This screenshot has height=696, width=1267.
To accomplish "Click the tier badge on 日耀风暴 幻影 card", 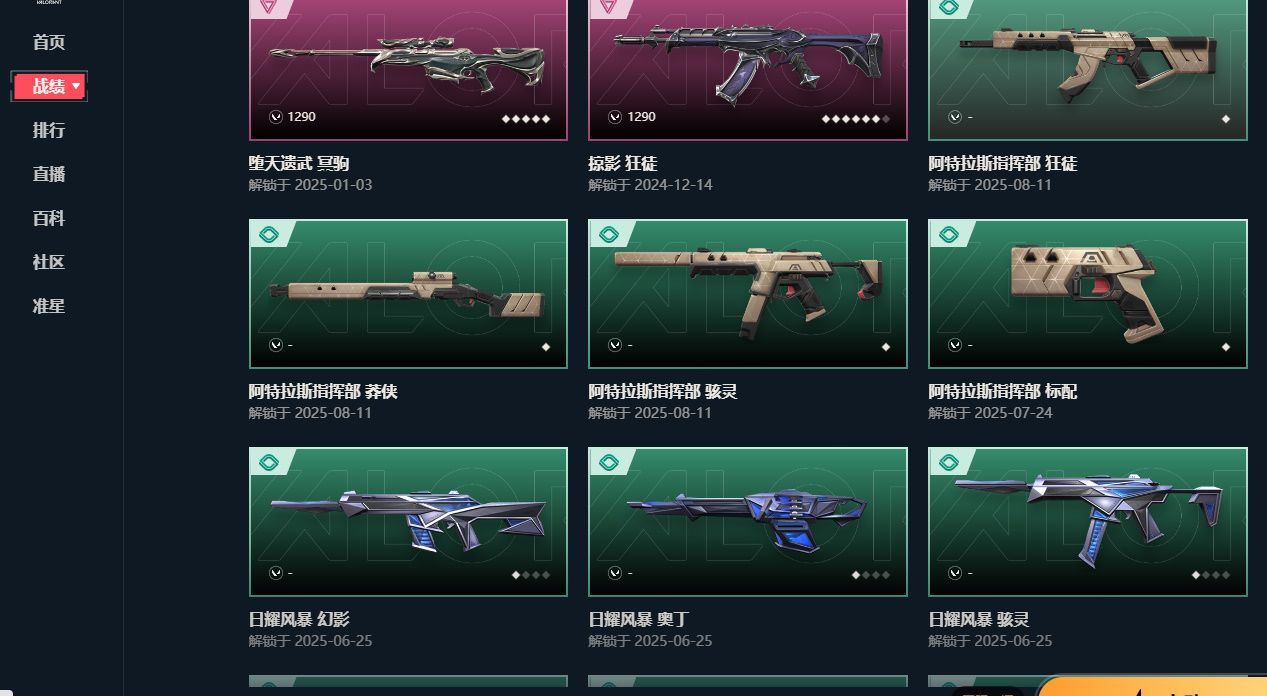I will 267,463.
